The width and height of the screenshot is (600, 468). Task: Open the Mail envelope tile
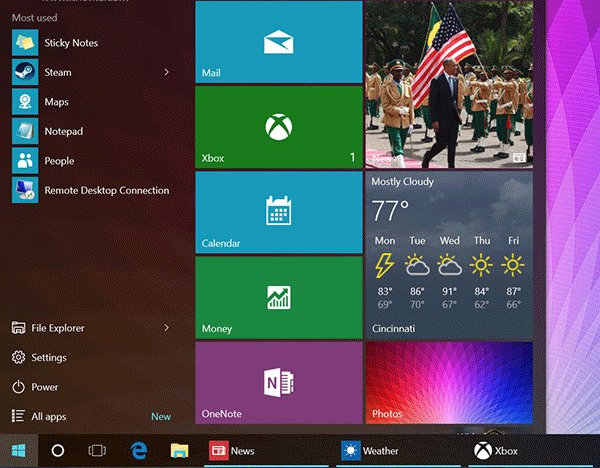pyautogui.click(x=279, y=42)
